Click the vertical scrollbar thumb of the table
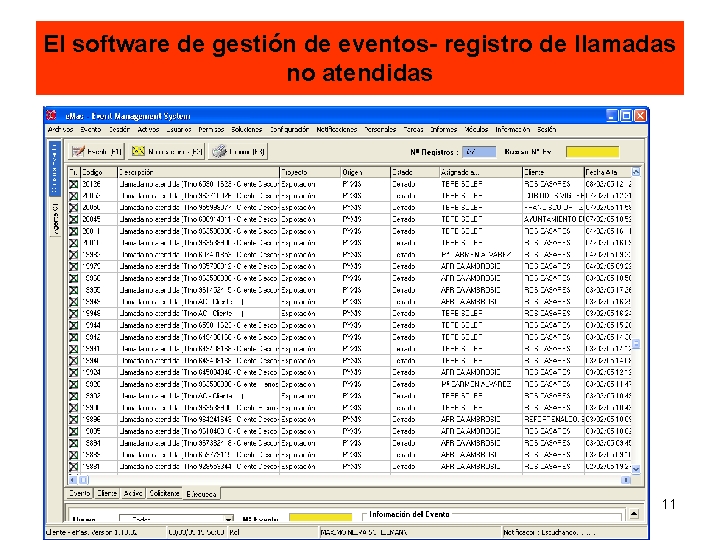This screenshot has height=540, width=720. click(x=636, y=344)
